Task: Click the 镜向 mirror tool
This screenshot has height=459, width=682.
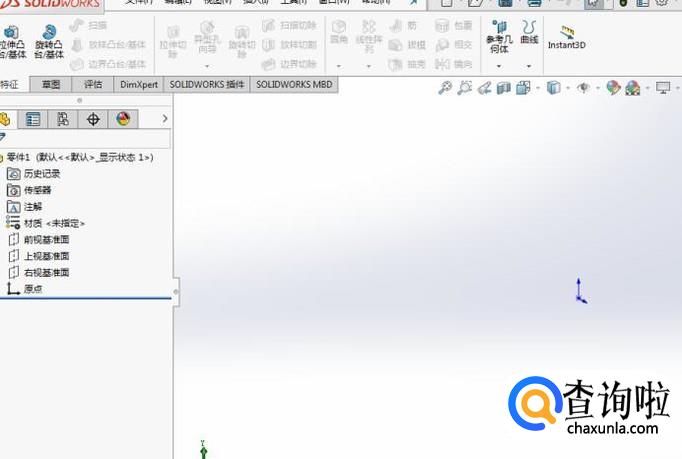Action: click(x=454, y=64)
